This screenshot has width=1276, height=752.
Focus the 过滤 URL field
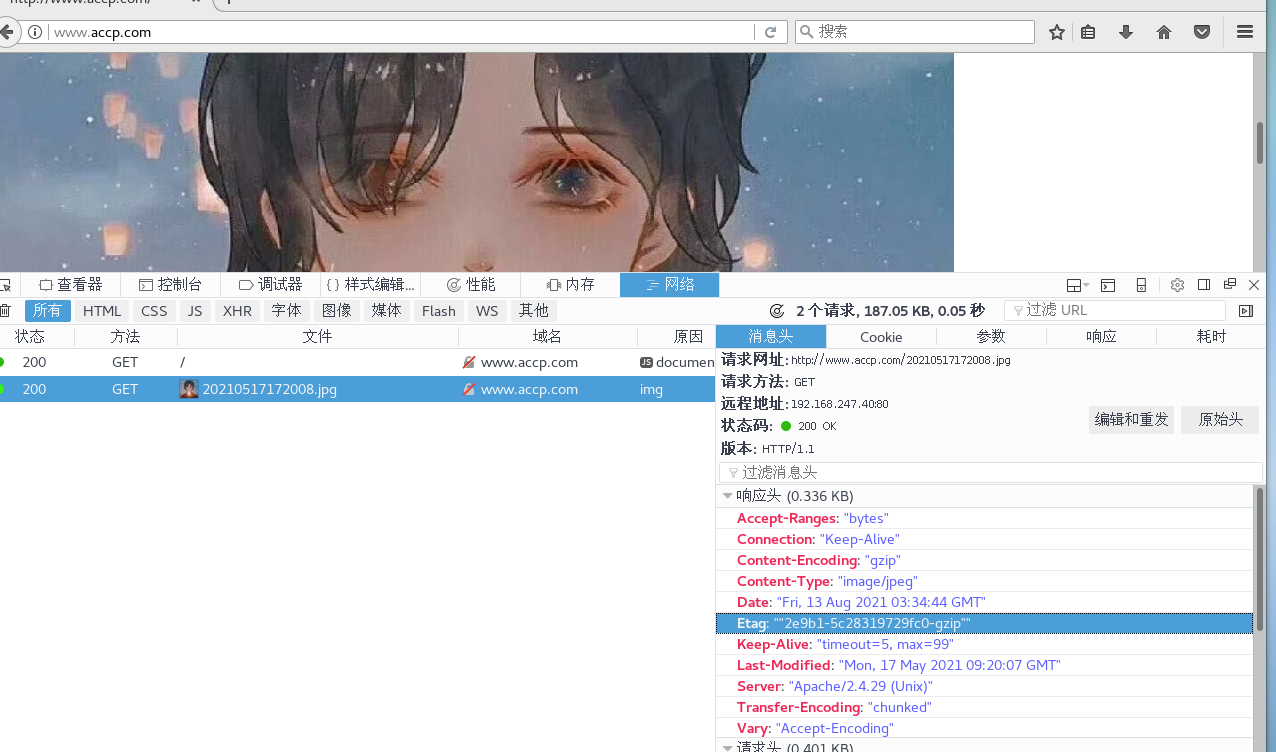point(1115,311)
